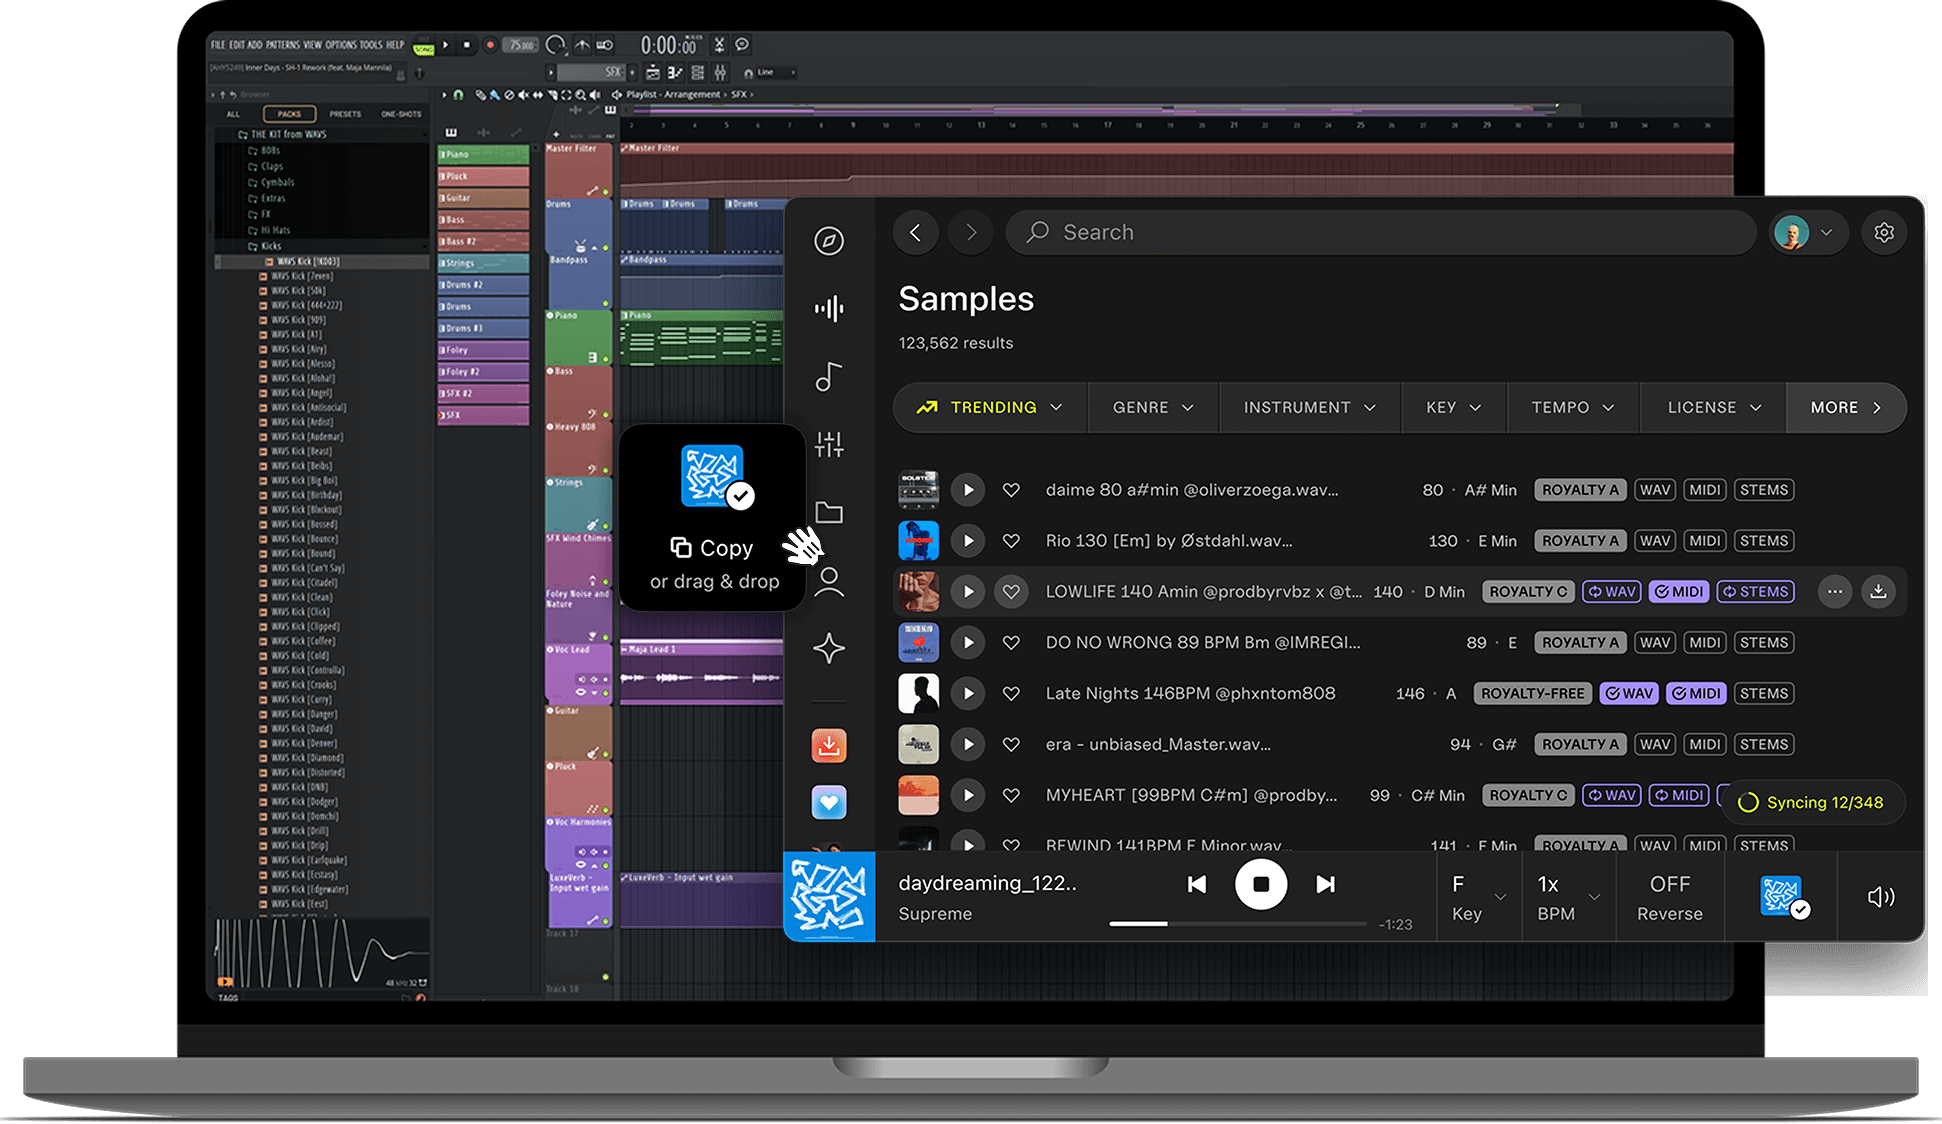Screen dimensions: 1942x1124
Task: Like the Rio 130 sample heart
Action: 1011,541
